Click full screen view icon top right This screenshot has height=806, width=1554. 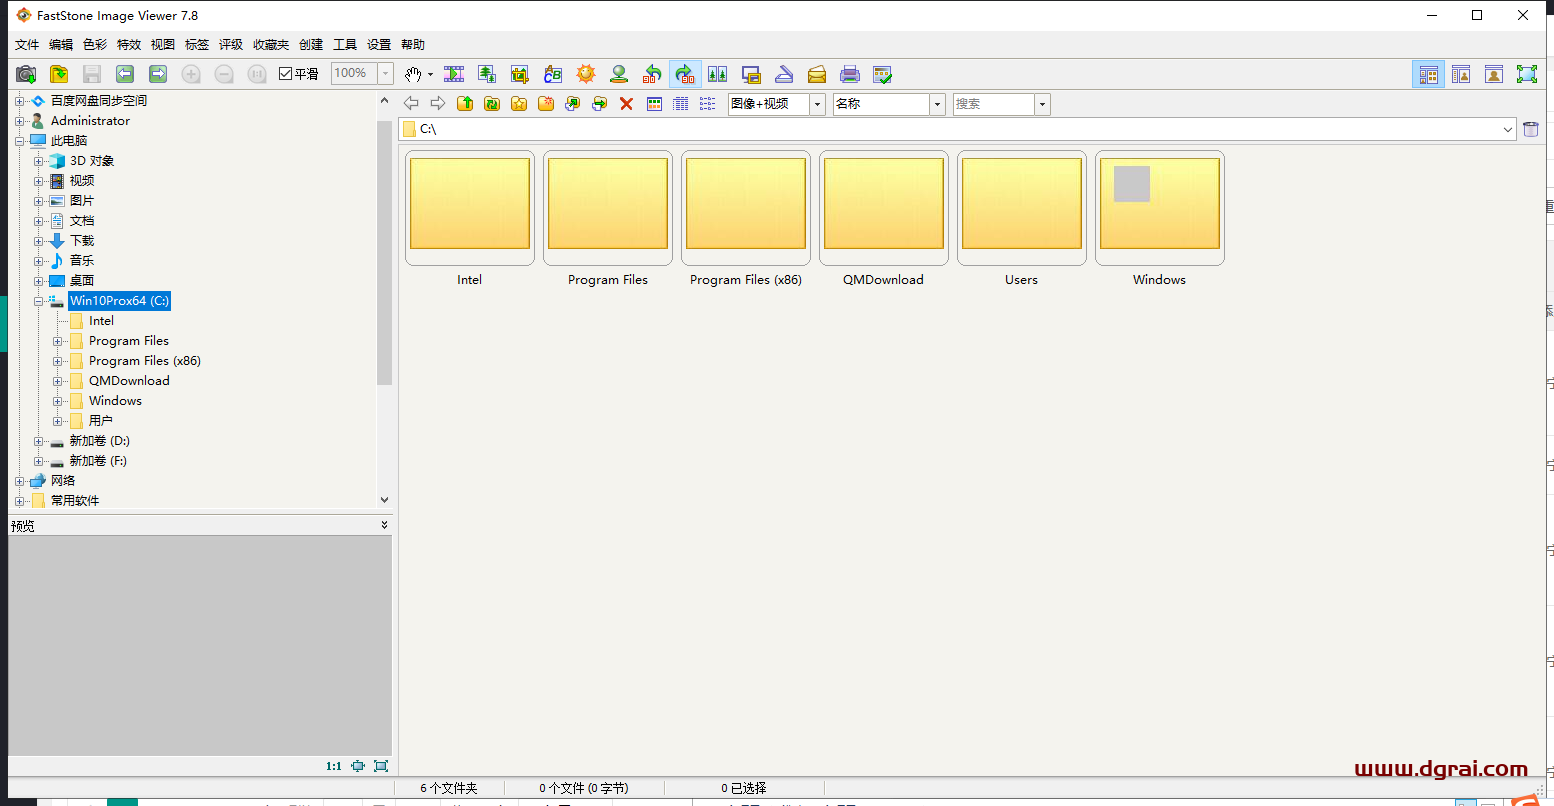coord(1527,74)
